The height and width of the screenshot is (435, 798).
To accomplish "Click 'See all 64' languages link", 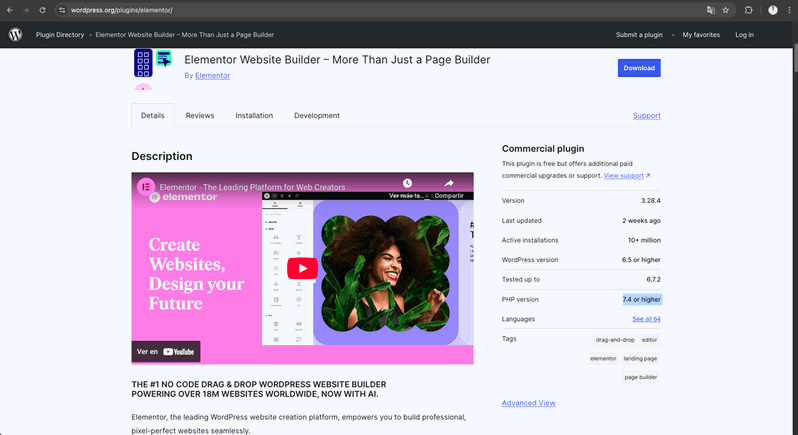I will [646, 319].
